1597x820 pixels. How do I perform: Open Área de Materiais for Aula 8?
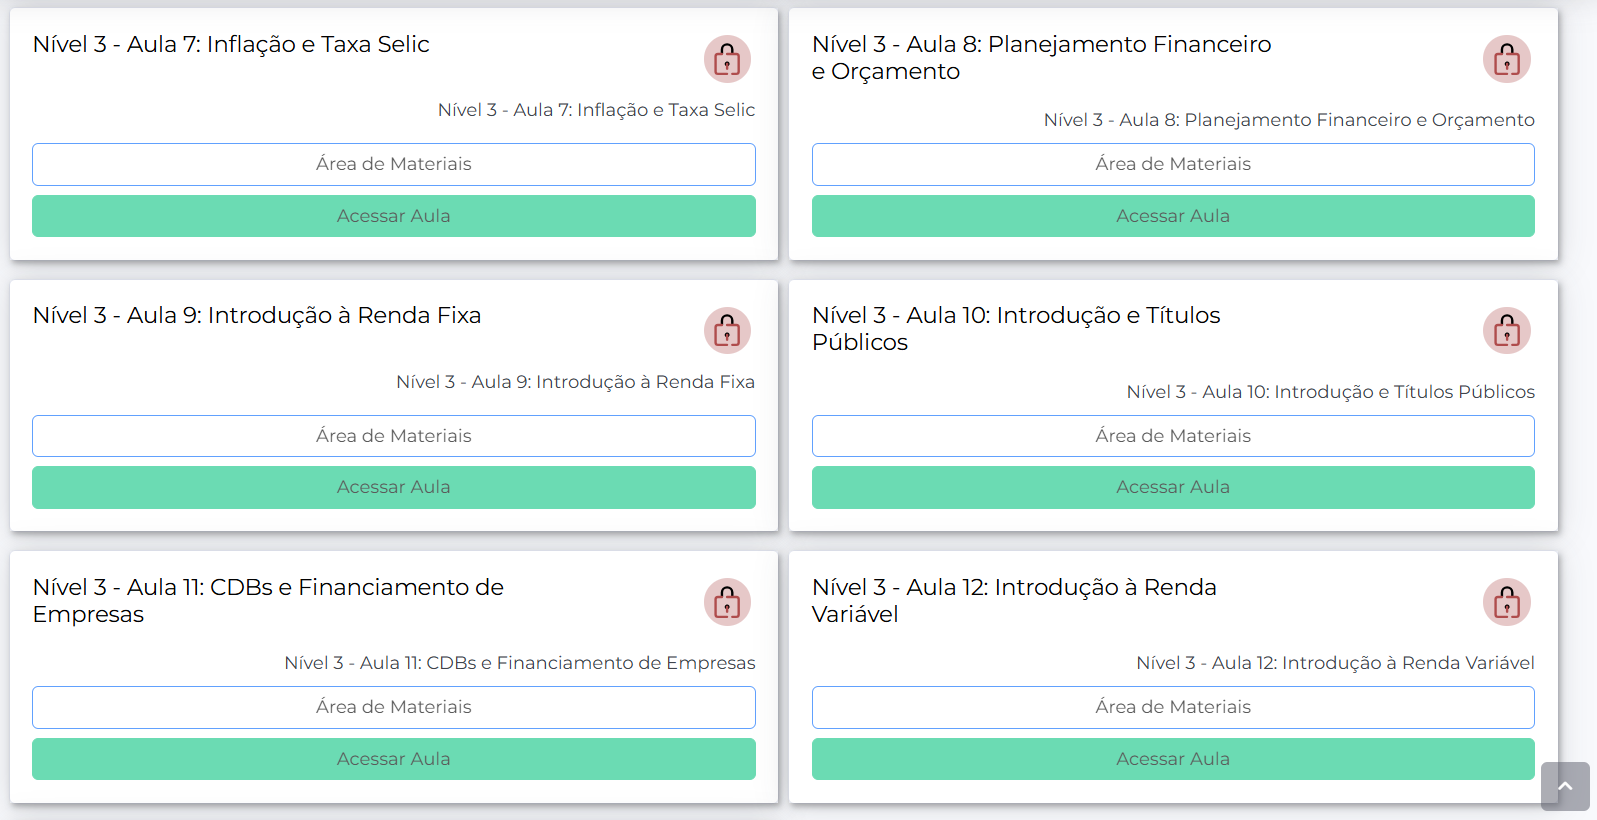tap(1172, 164)
